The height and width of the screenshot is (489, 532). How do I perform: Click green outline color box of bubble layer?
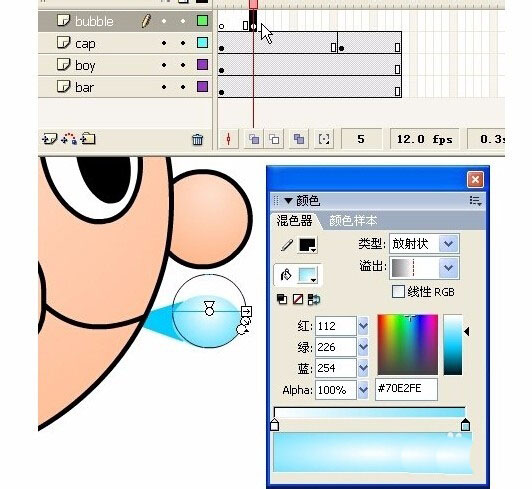coord(203,21)
